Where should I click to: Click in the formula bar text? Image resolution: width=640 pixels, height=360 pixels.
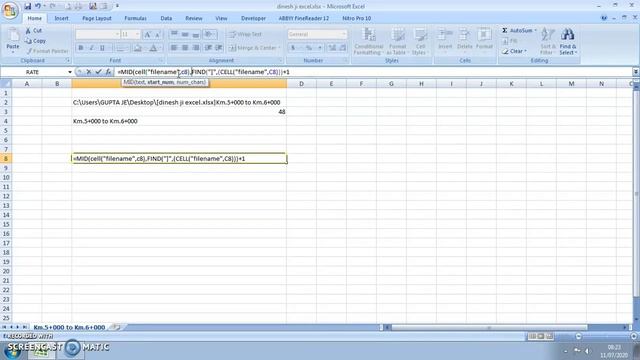pos(373,72)
